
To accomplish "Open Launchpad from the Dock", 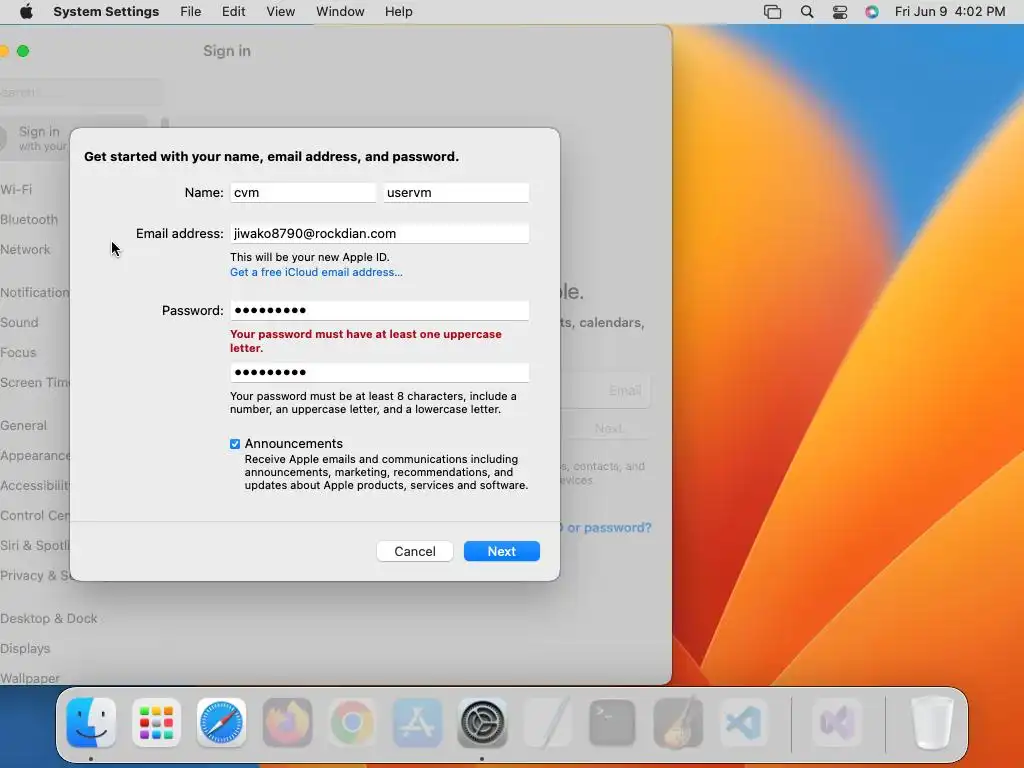I will coord(156,723).
